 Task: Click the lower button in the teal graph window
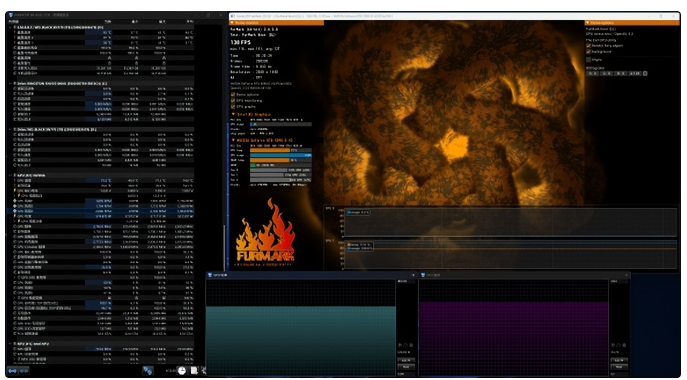tap(406, 367)
